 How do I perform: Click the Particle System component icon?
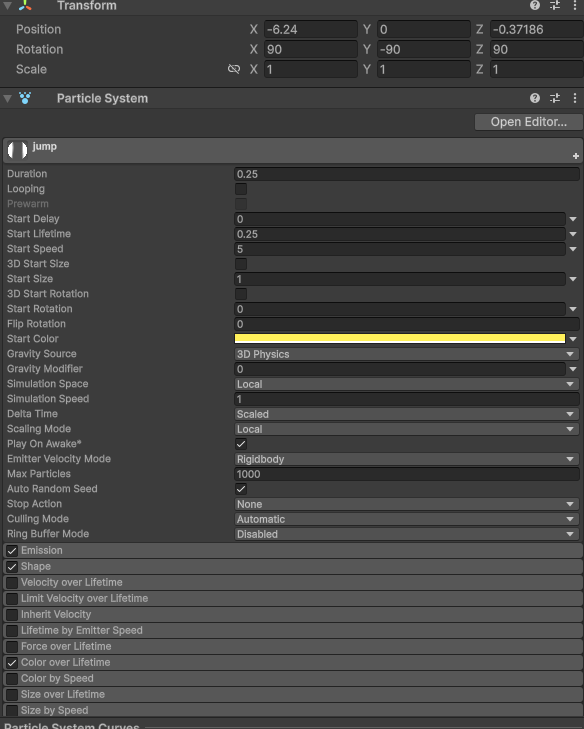[x=25, y=98]
